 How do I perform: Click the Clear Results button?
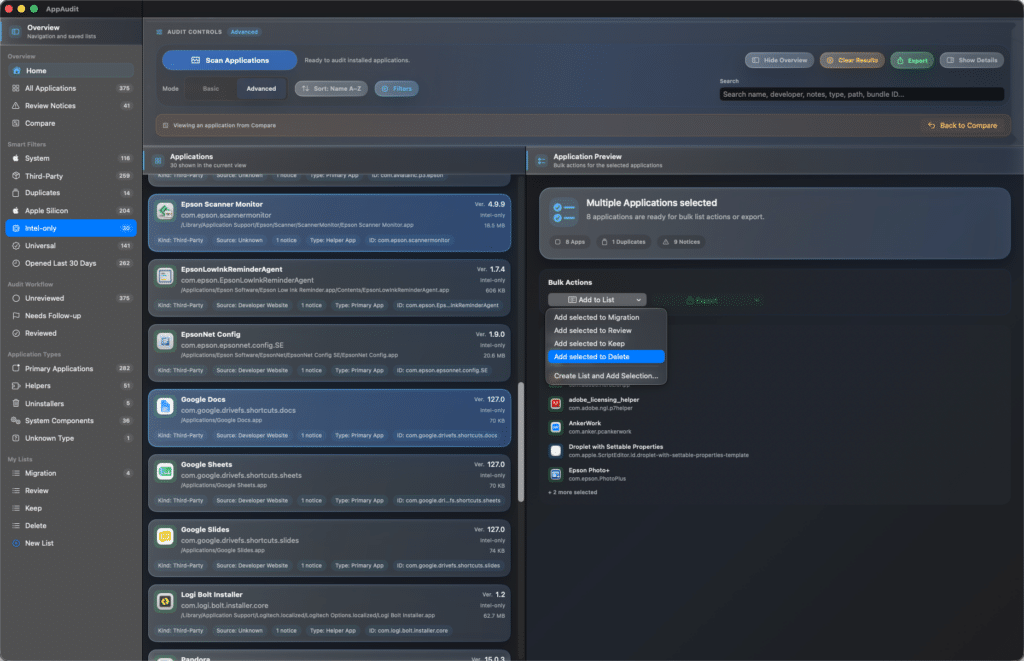pos(852,60)
